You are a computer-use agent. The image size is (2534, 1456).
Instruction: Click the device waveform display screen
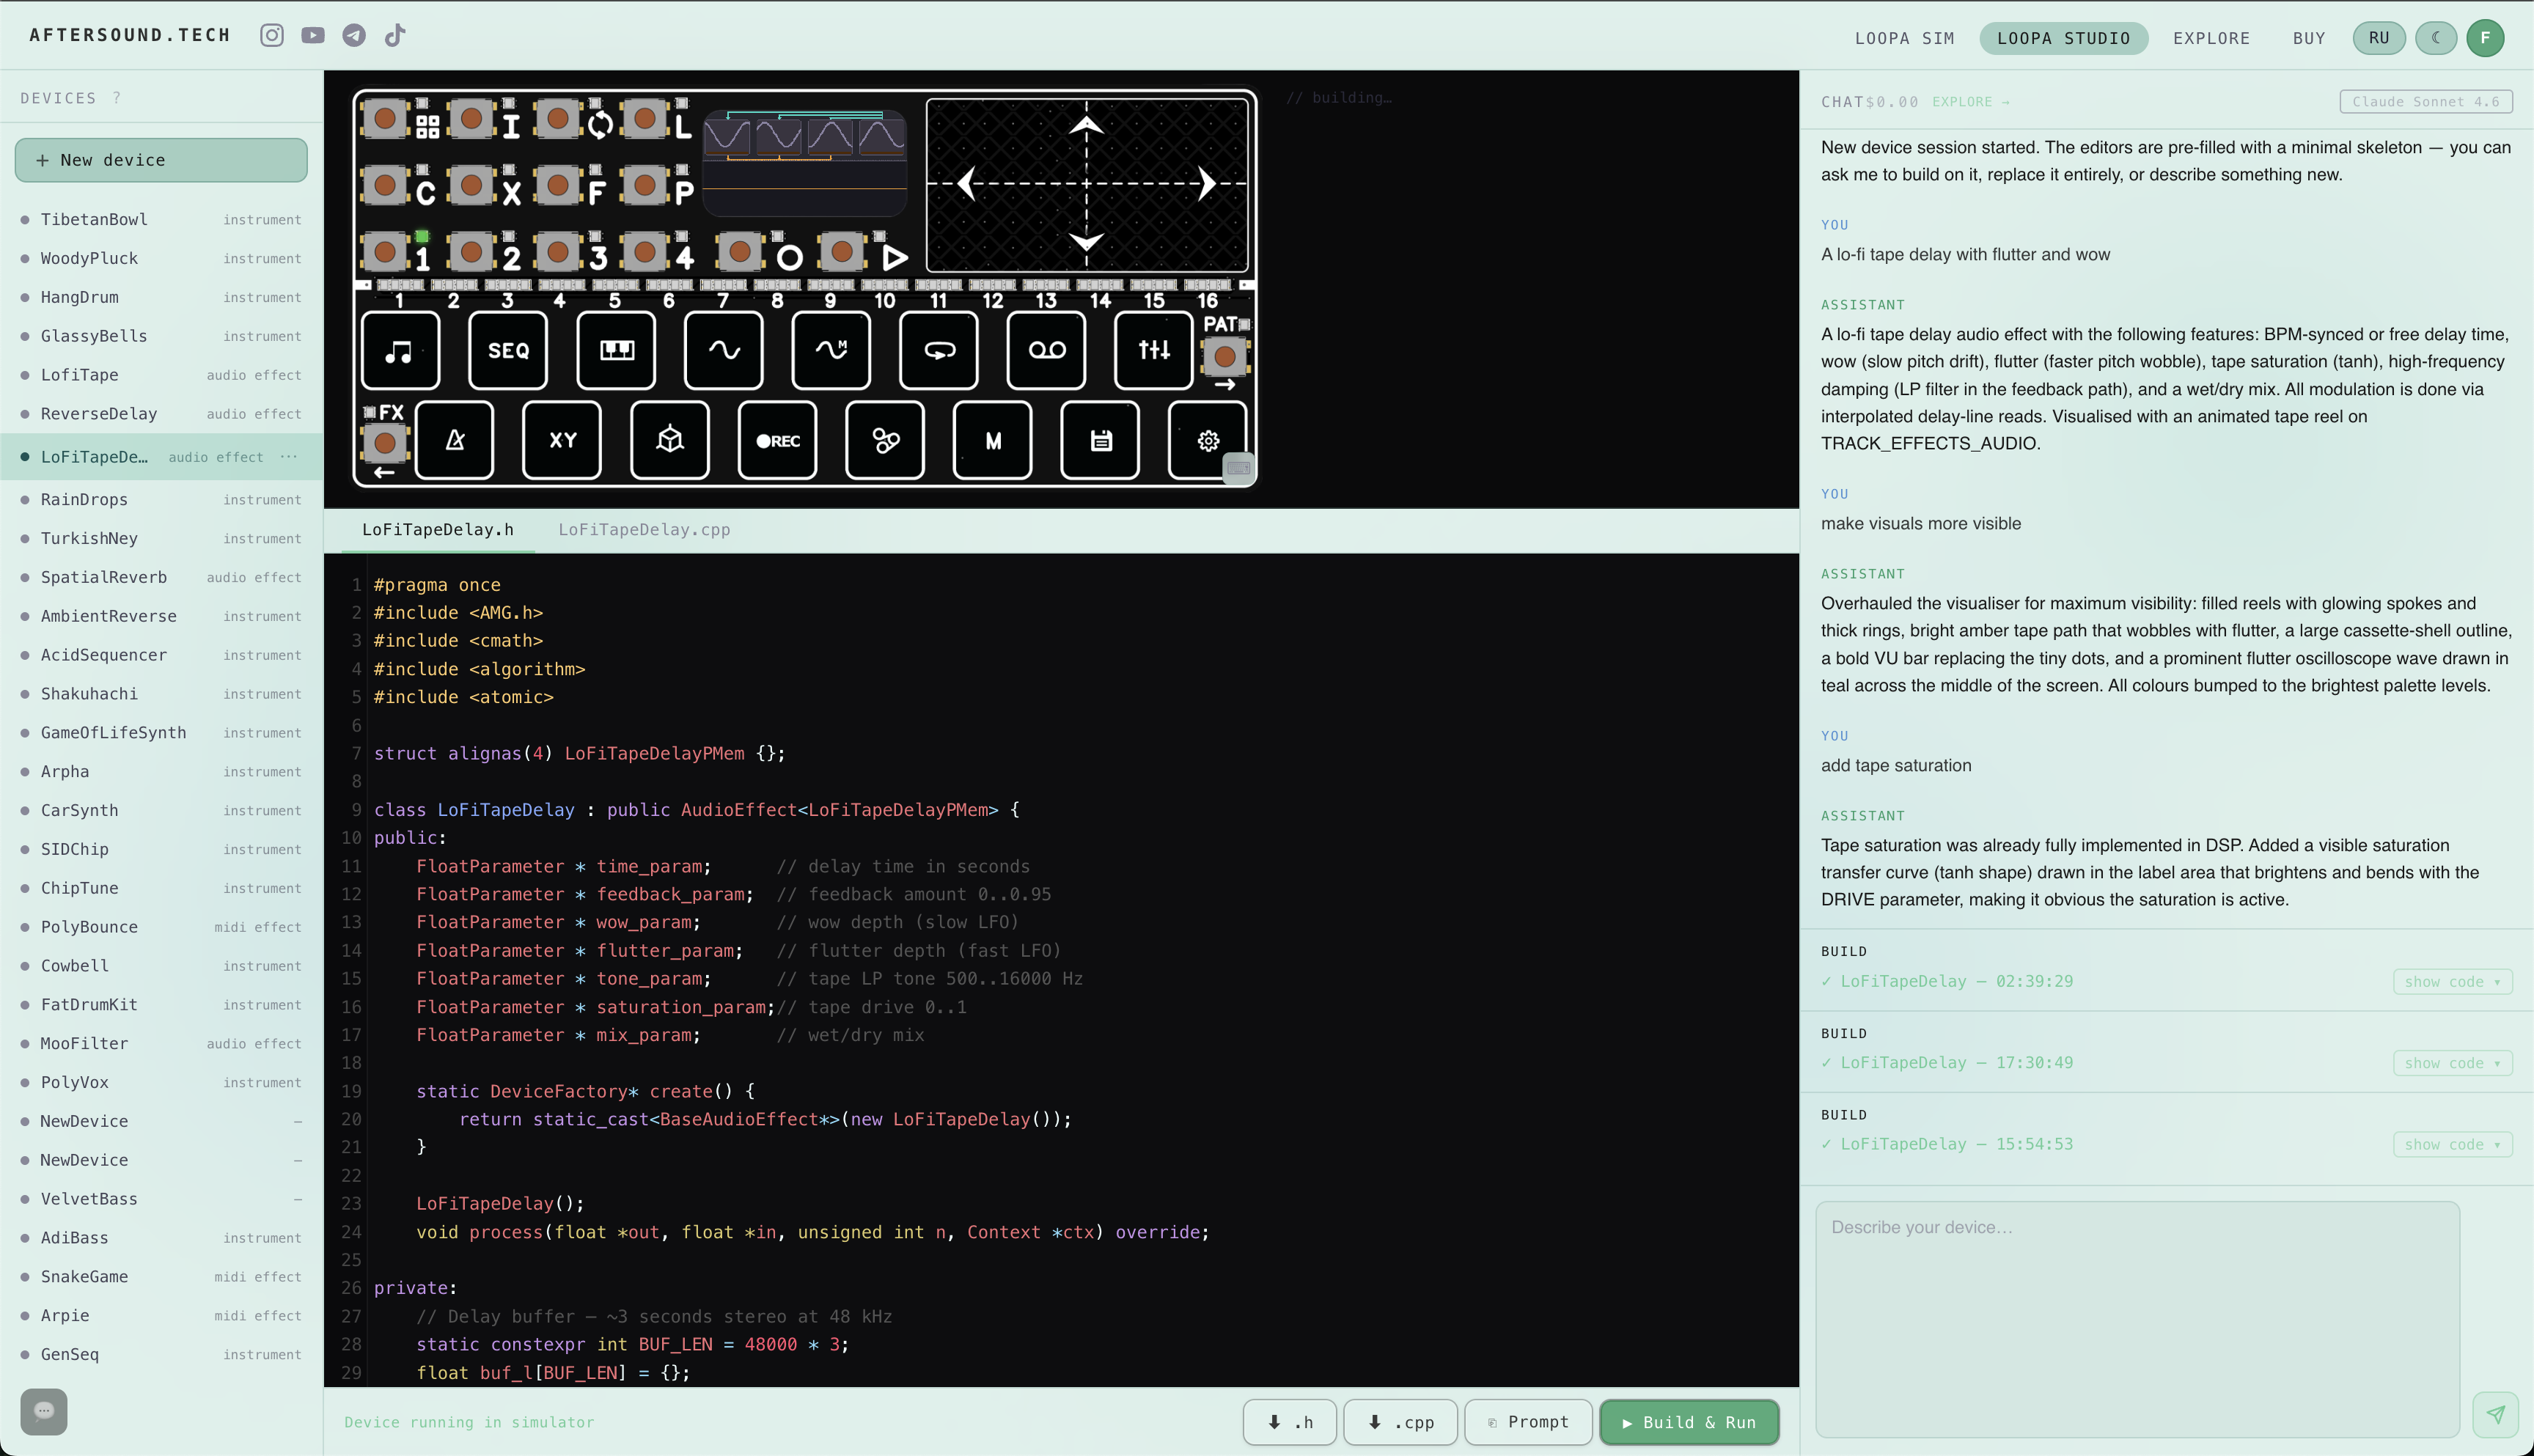pyautogui.click(x=805, y=163)
